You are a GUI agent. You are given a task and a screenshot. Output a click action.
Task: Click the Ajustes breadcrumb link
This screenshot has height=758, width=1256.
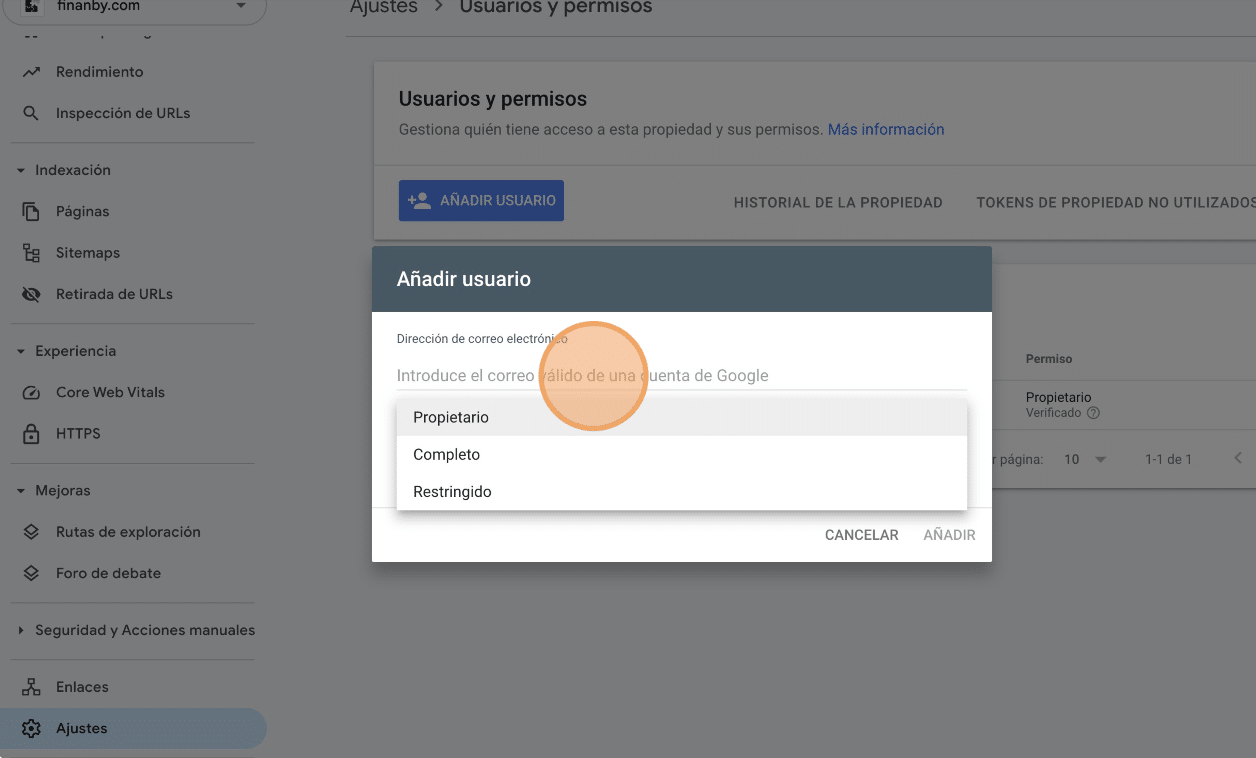(x=384, y=7)
